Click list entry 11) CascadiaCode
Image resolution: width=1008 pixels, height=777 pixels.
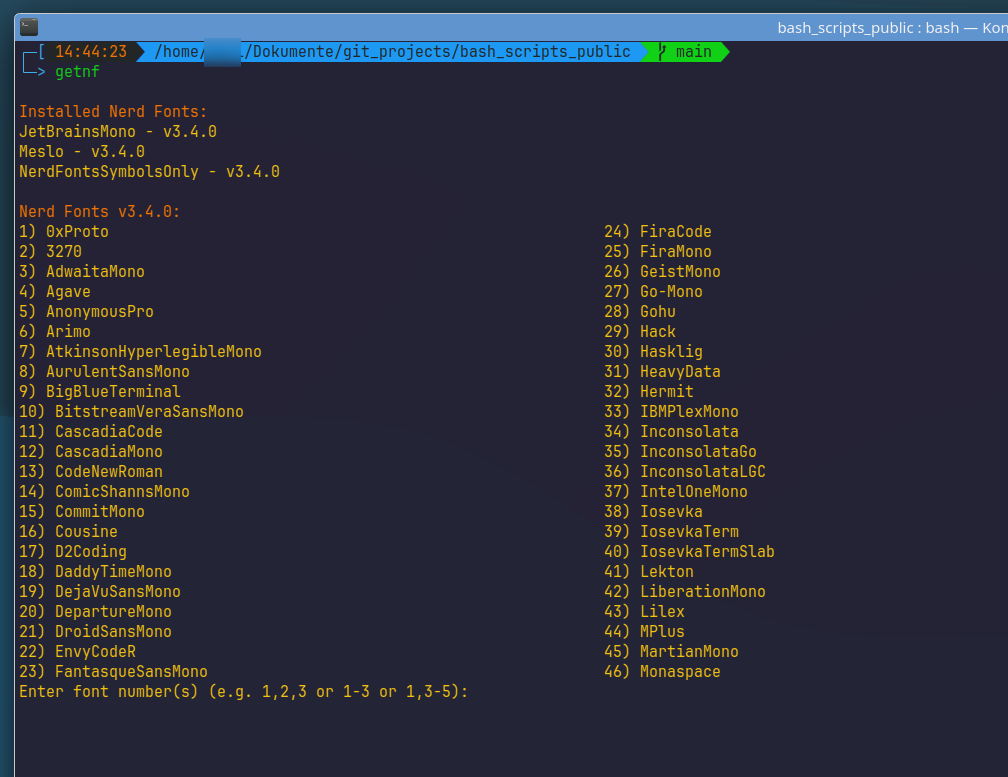tap(91, 432)
